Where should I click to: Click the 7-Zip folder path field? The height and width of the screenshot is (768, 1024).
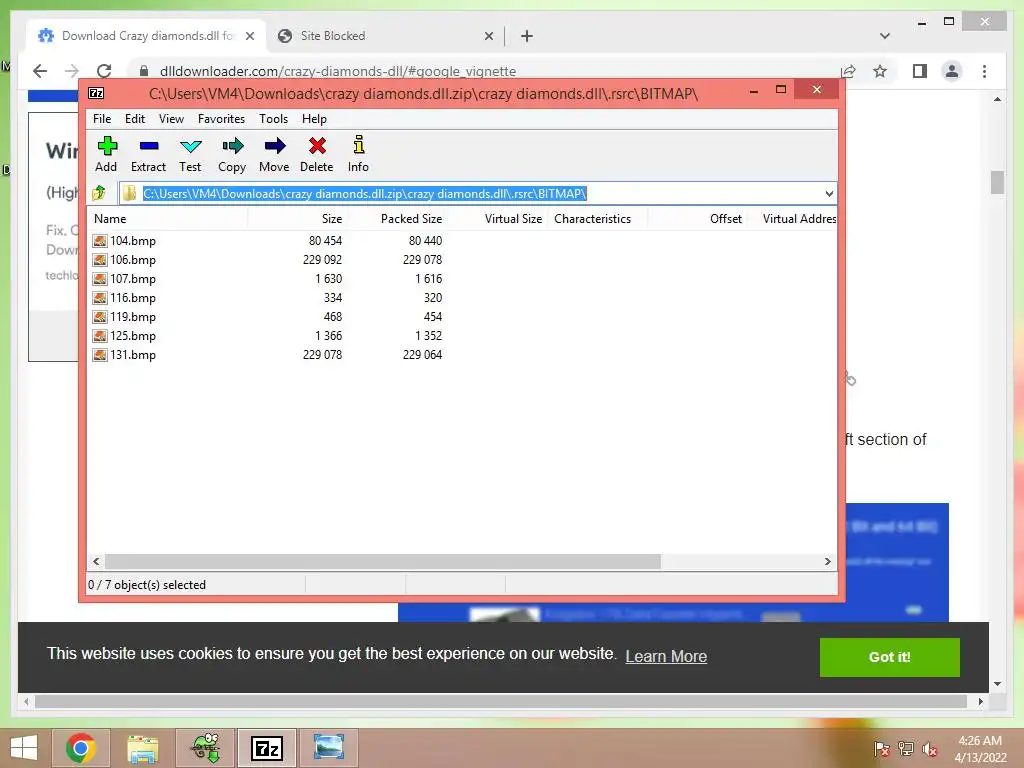pyautogui.click(x=478, y=193)
